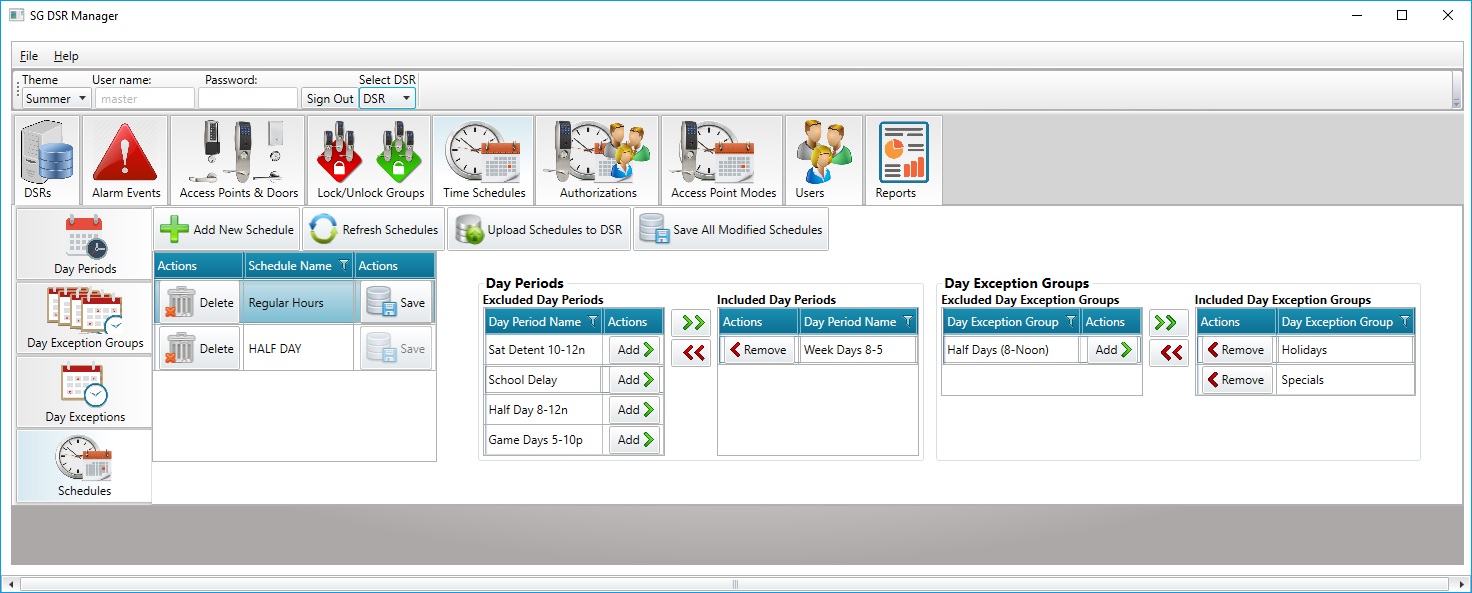The image size is (1472, 593).
Task: Open Users module
Action: coord(824,160)
